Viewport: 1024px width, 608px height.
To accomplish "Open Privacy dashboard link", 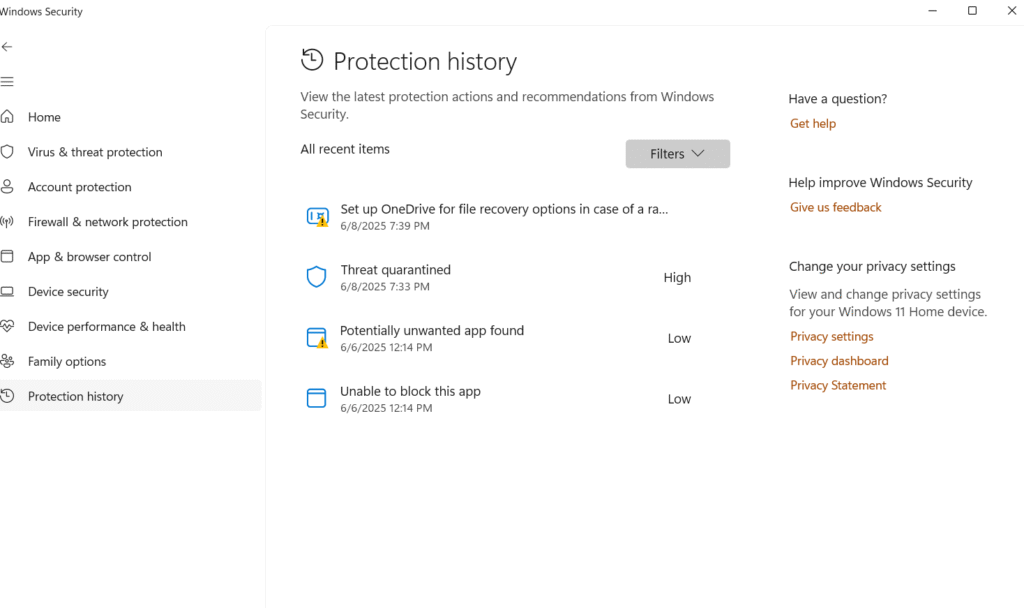I will [x=839, y=360].
